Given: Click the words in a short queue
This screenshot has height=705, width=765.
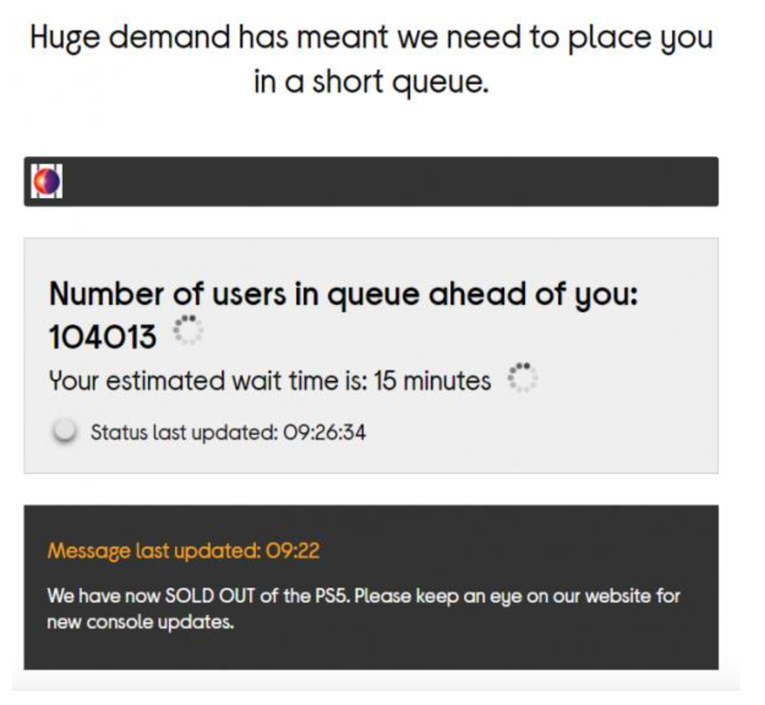Looking at the screenshot, I should coord(371,81).
